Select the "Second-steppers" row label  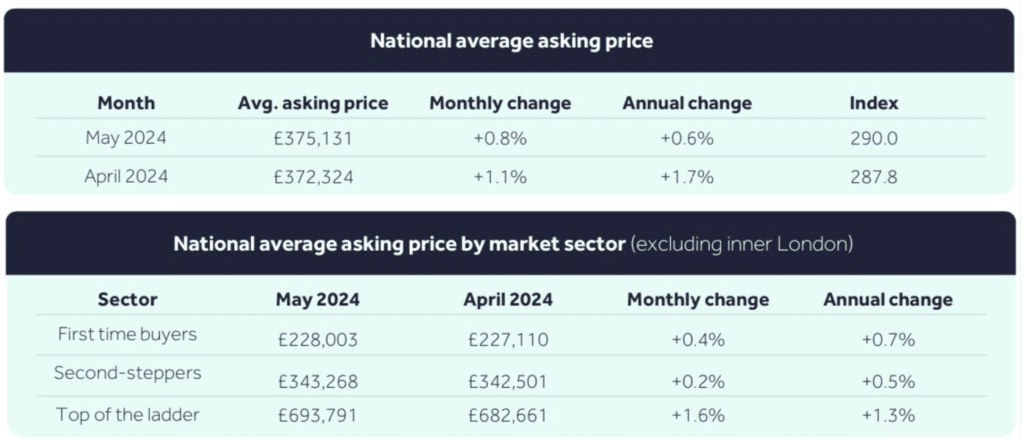point(127,373)
